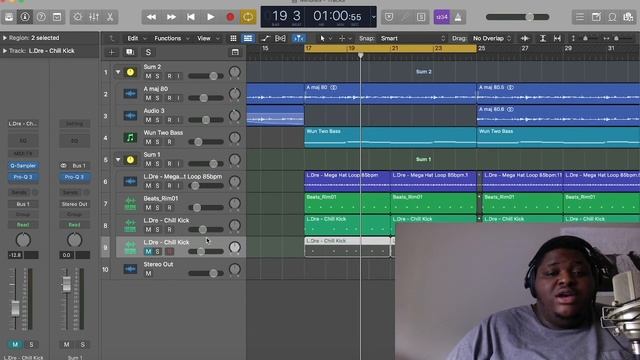Click the Stereo Out output slot
640x360 pixels.
point(75,204)
